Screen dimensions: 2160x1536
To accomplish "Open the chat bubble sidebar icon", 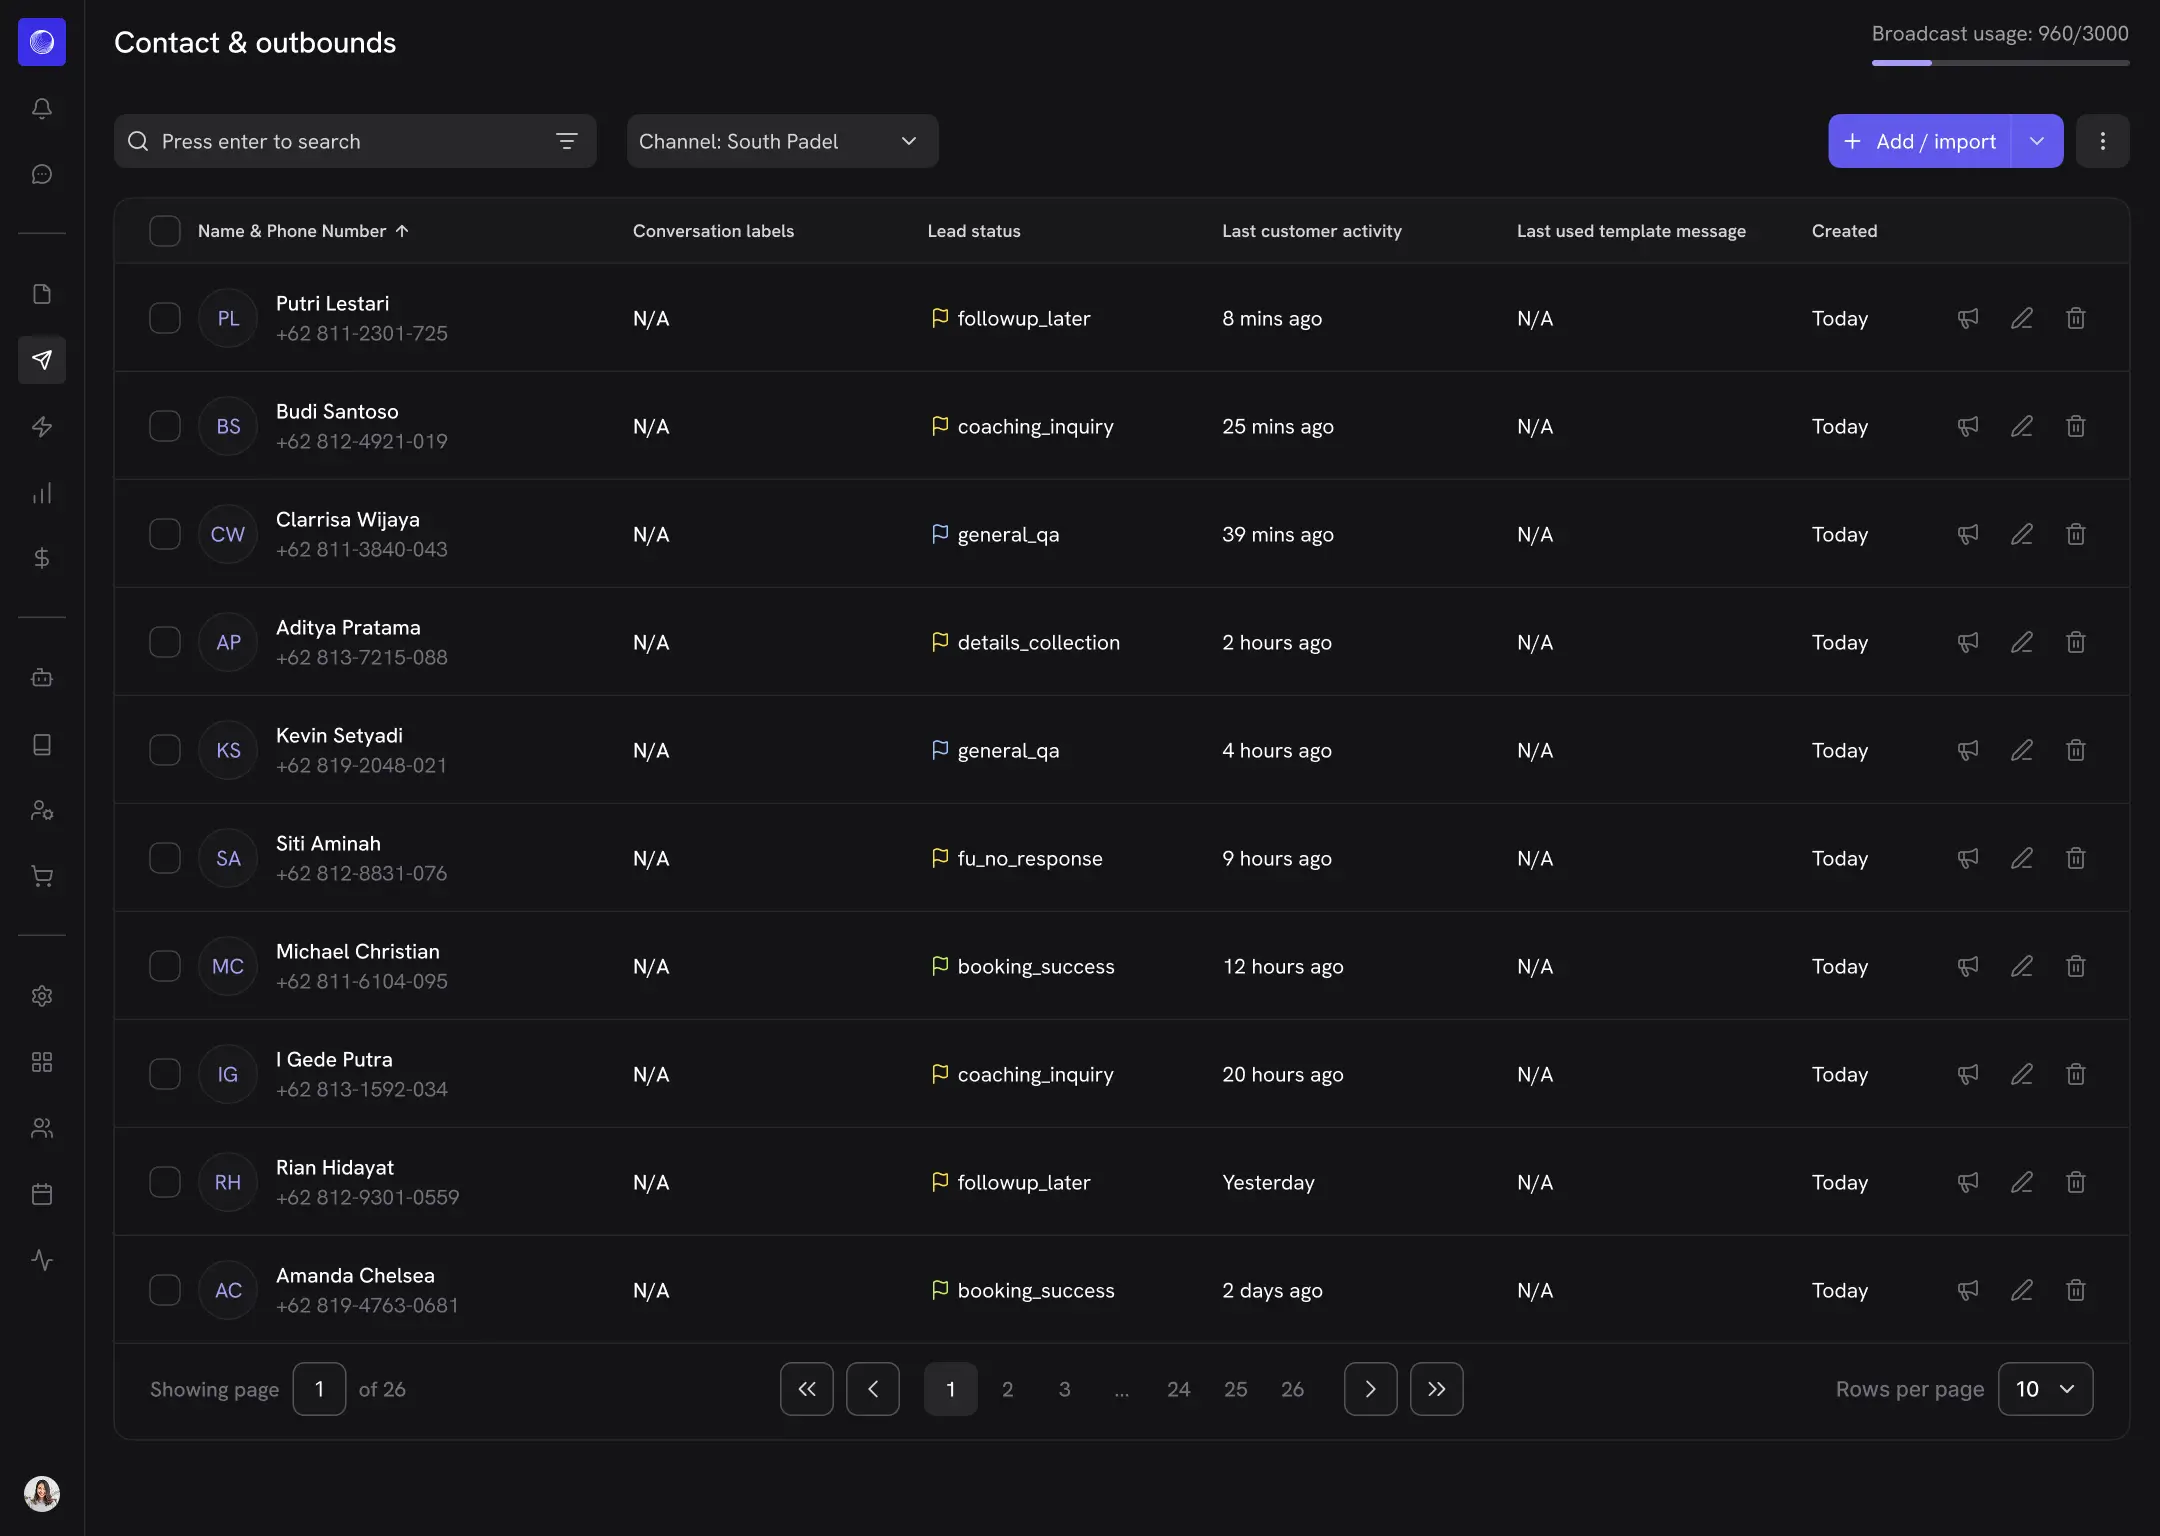I will (42, 174).
